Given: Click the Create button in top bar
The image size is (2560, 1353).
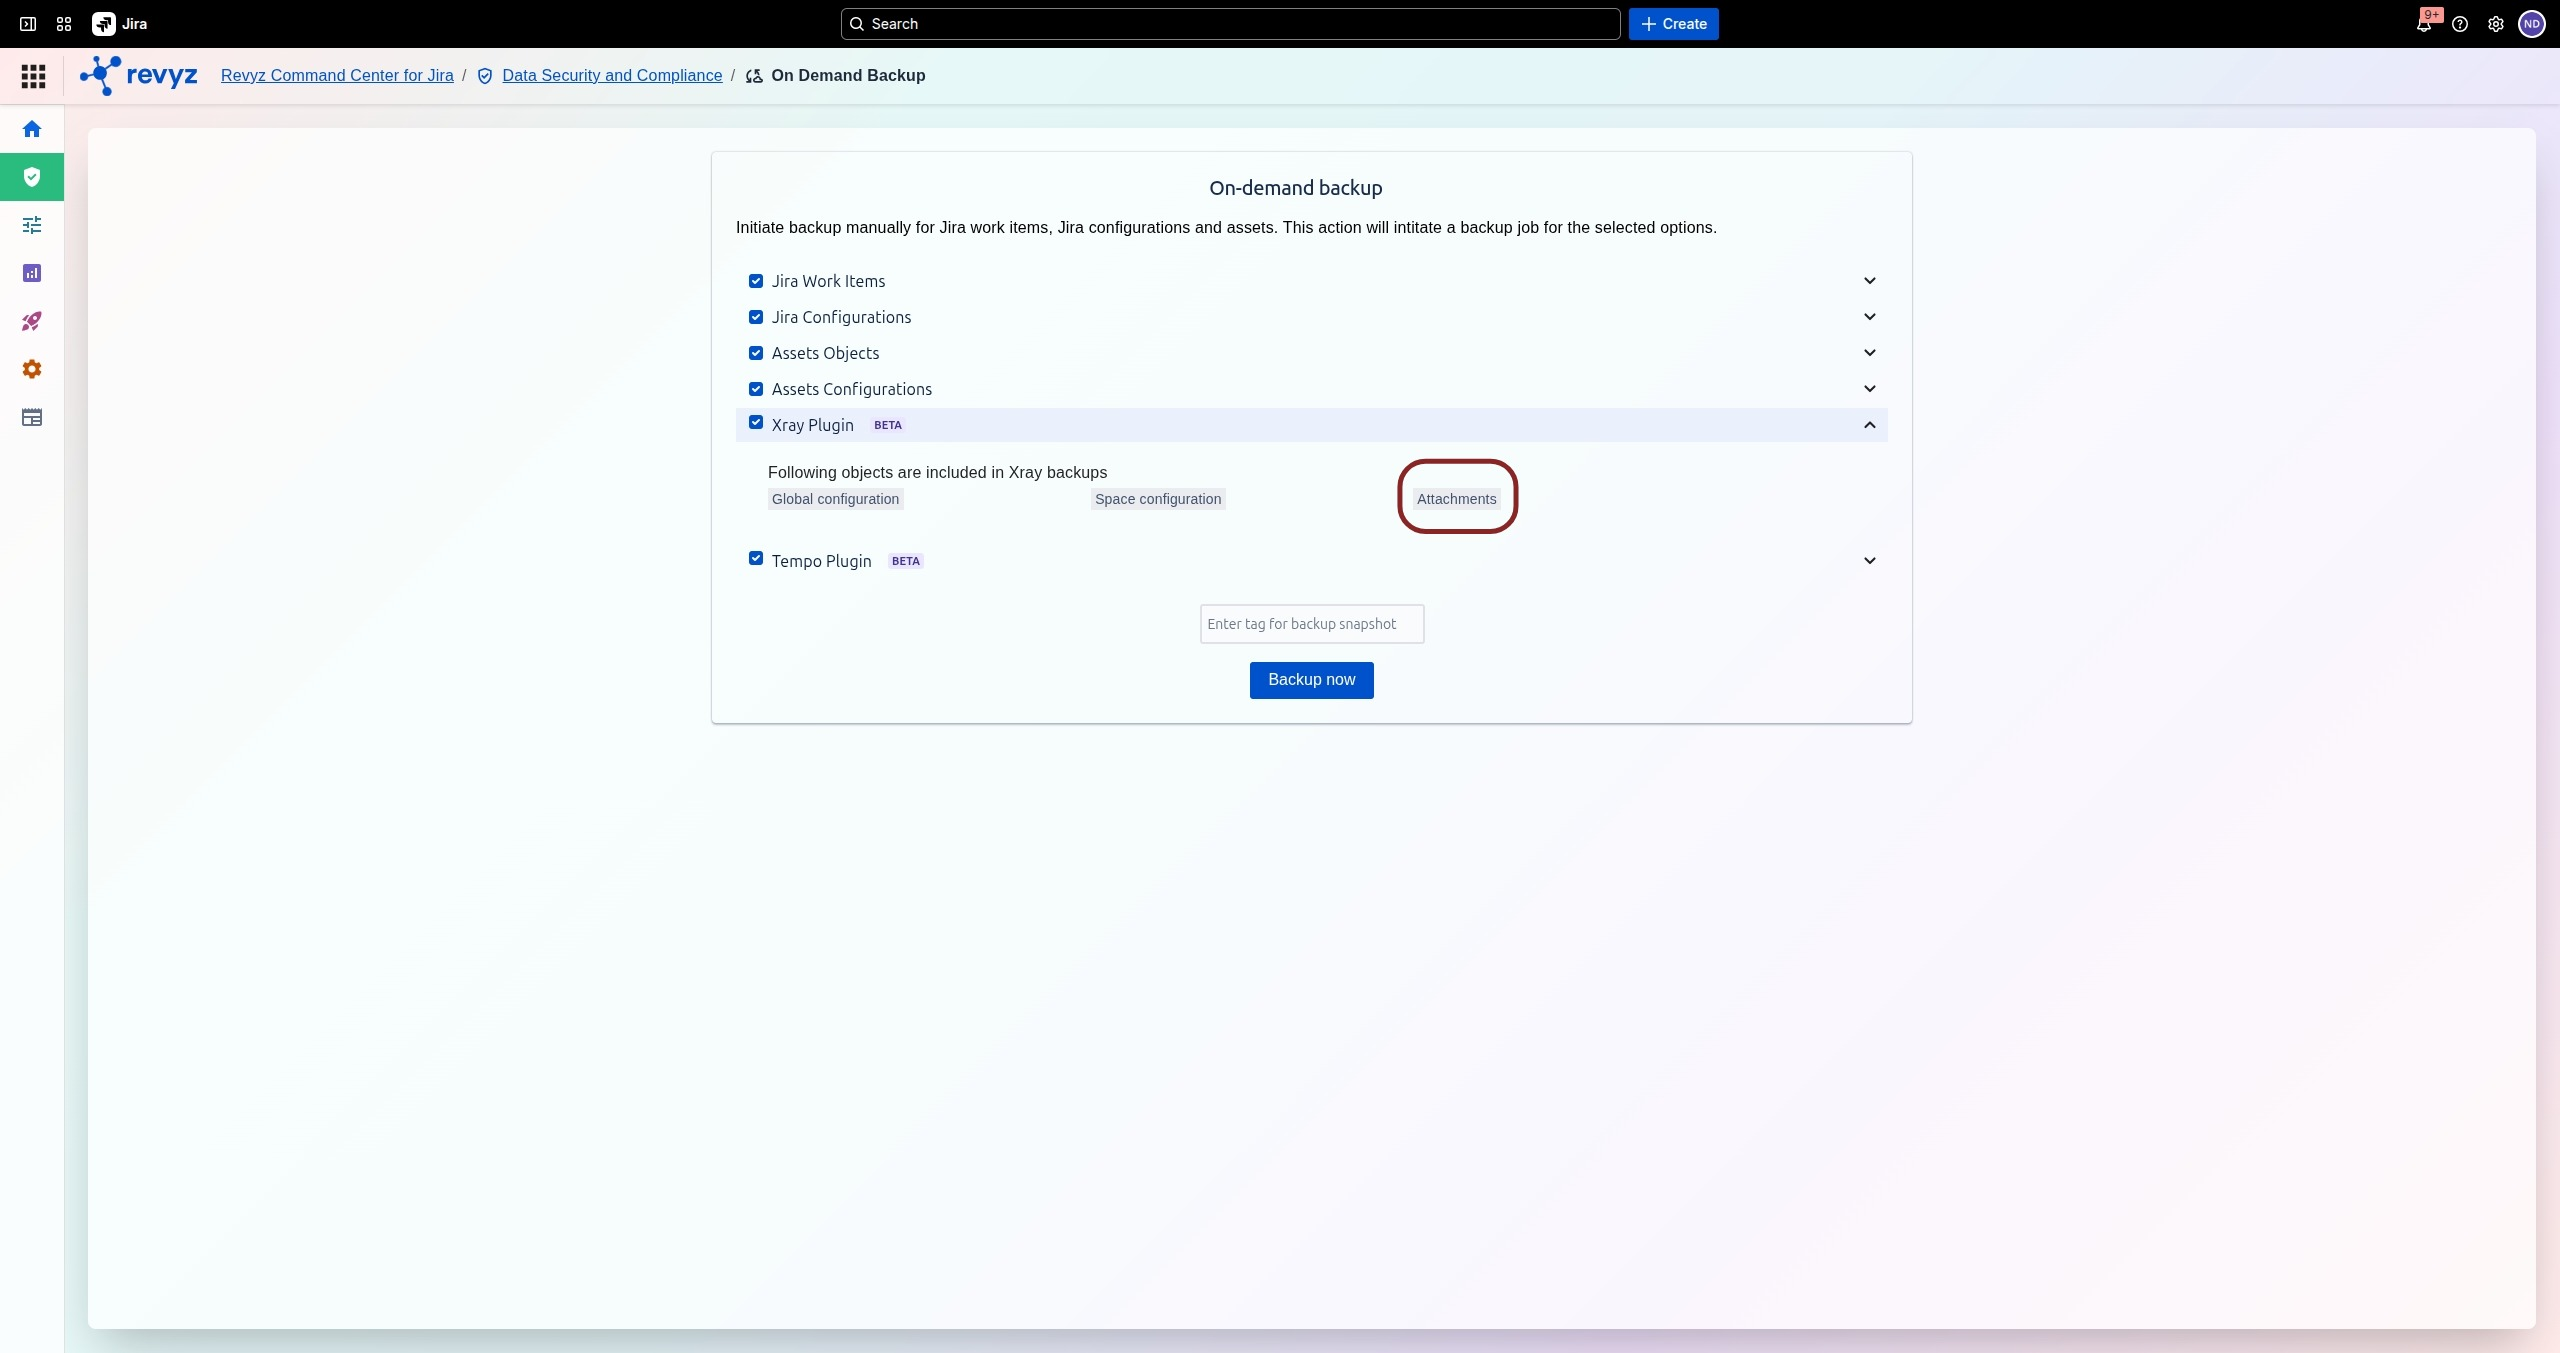Looking at the screenshot, I should point(1673,24).
